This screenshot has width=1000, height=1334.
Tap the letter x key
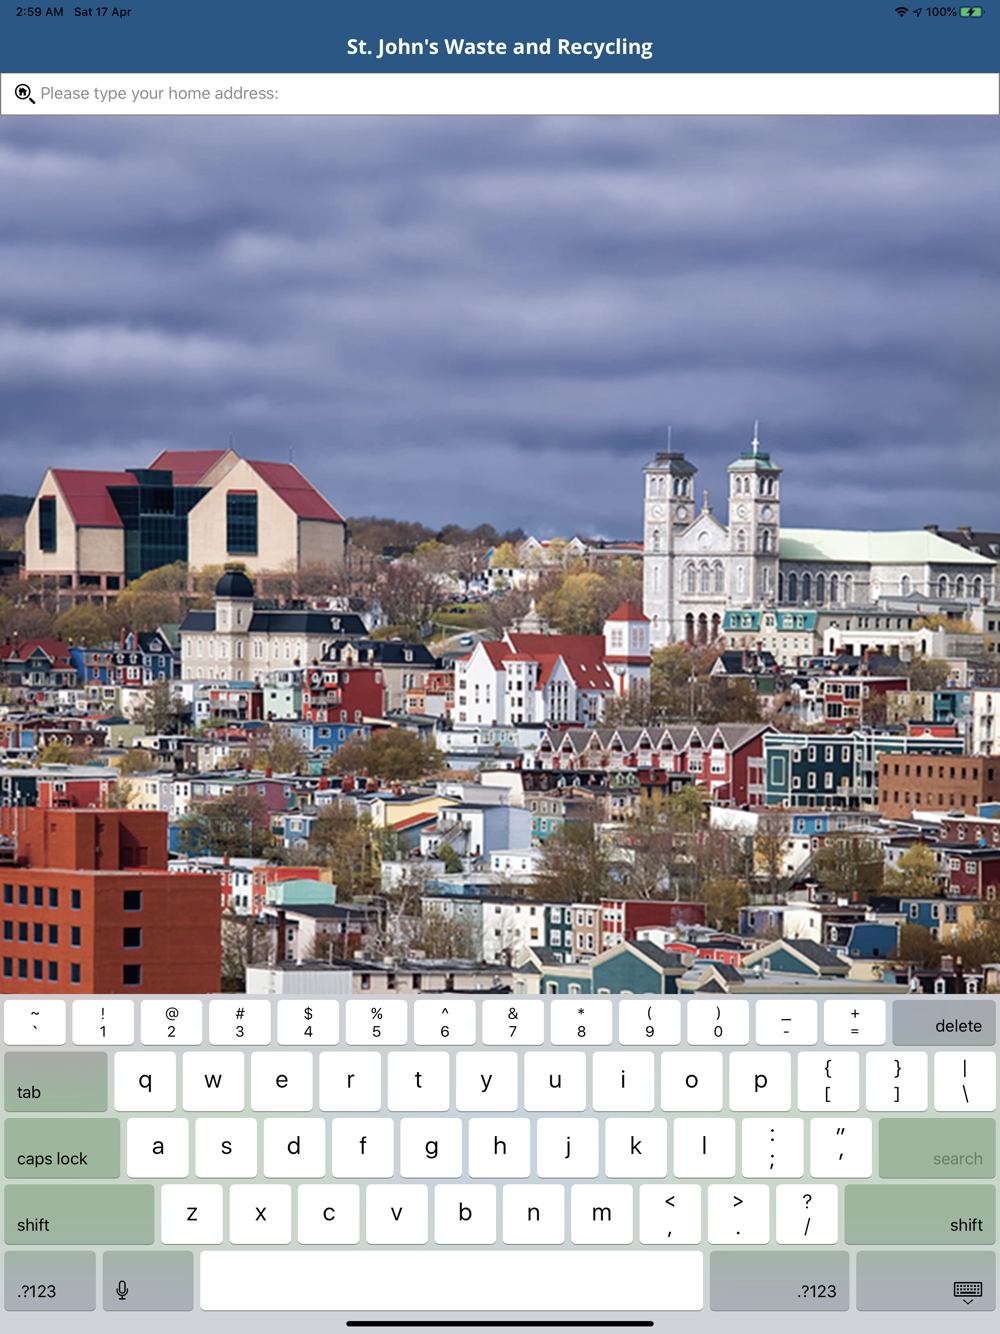pyautogui.click(x=260, y=1214)
